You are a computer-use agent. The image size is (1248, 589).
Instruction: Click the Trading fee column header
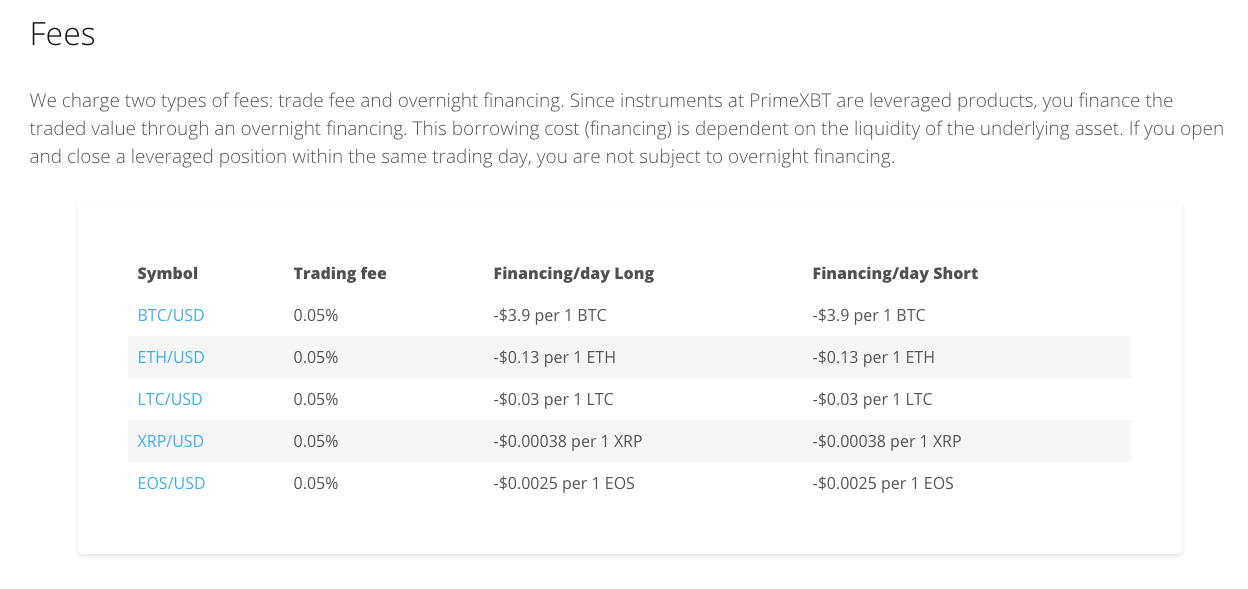tap(340, 273)
